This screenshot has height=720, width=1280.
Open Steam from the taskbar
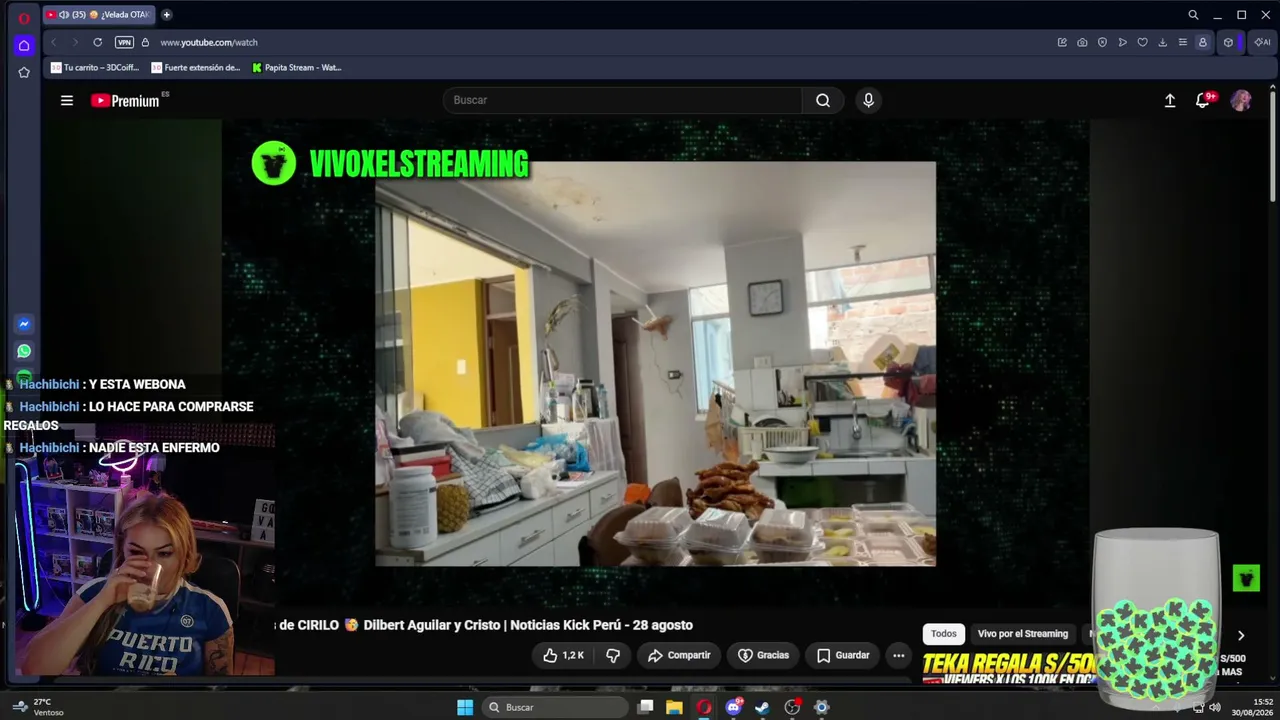762,707
